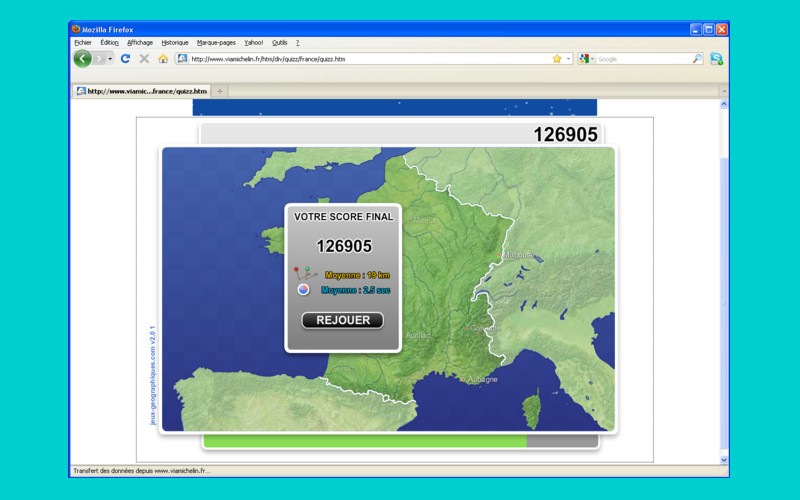Open the back/forward history dropdown arrow

coord(110,59)
